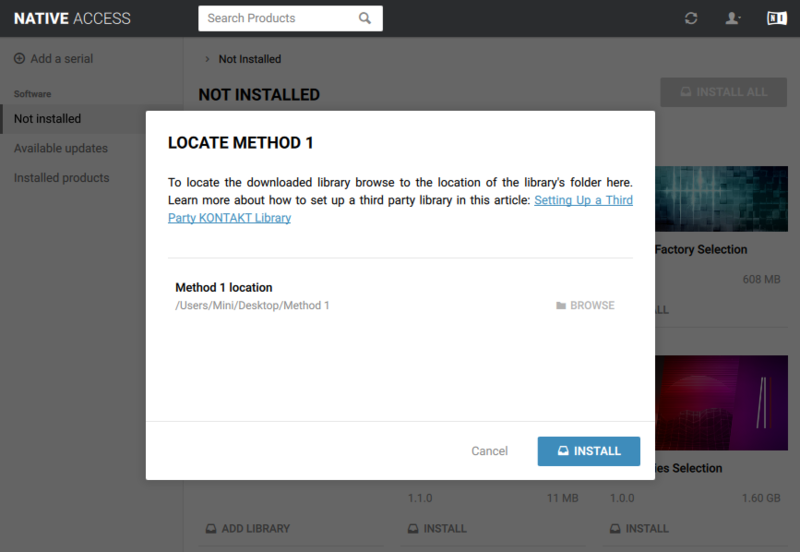Click the blue INSTALL button in dialog
Image resolution: width=800 pixels, height=552 pixels.
coord(589,451)
